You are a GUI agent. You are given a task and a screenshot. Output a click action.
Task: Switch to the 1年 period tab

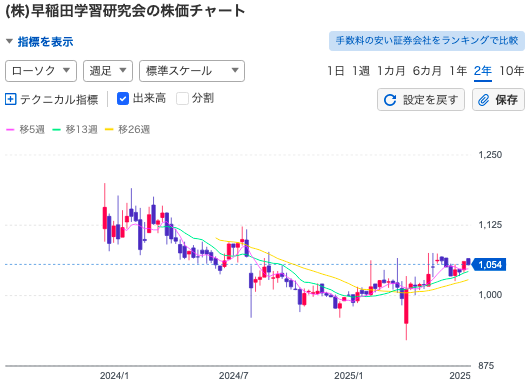pos(458,71)
